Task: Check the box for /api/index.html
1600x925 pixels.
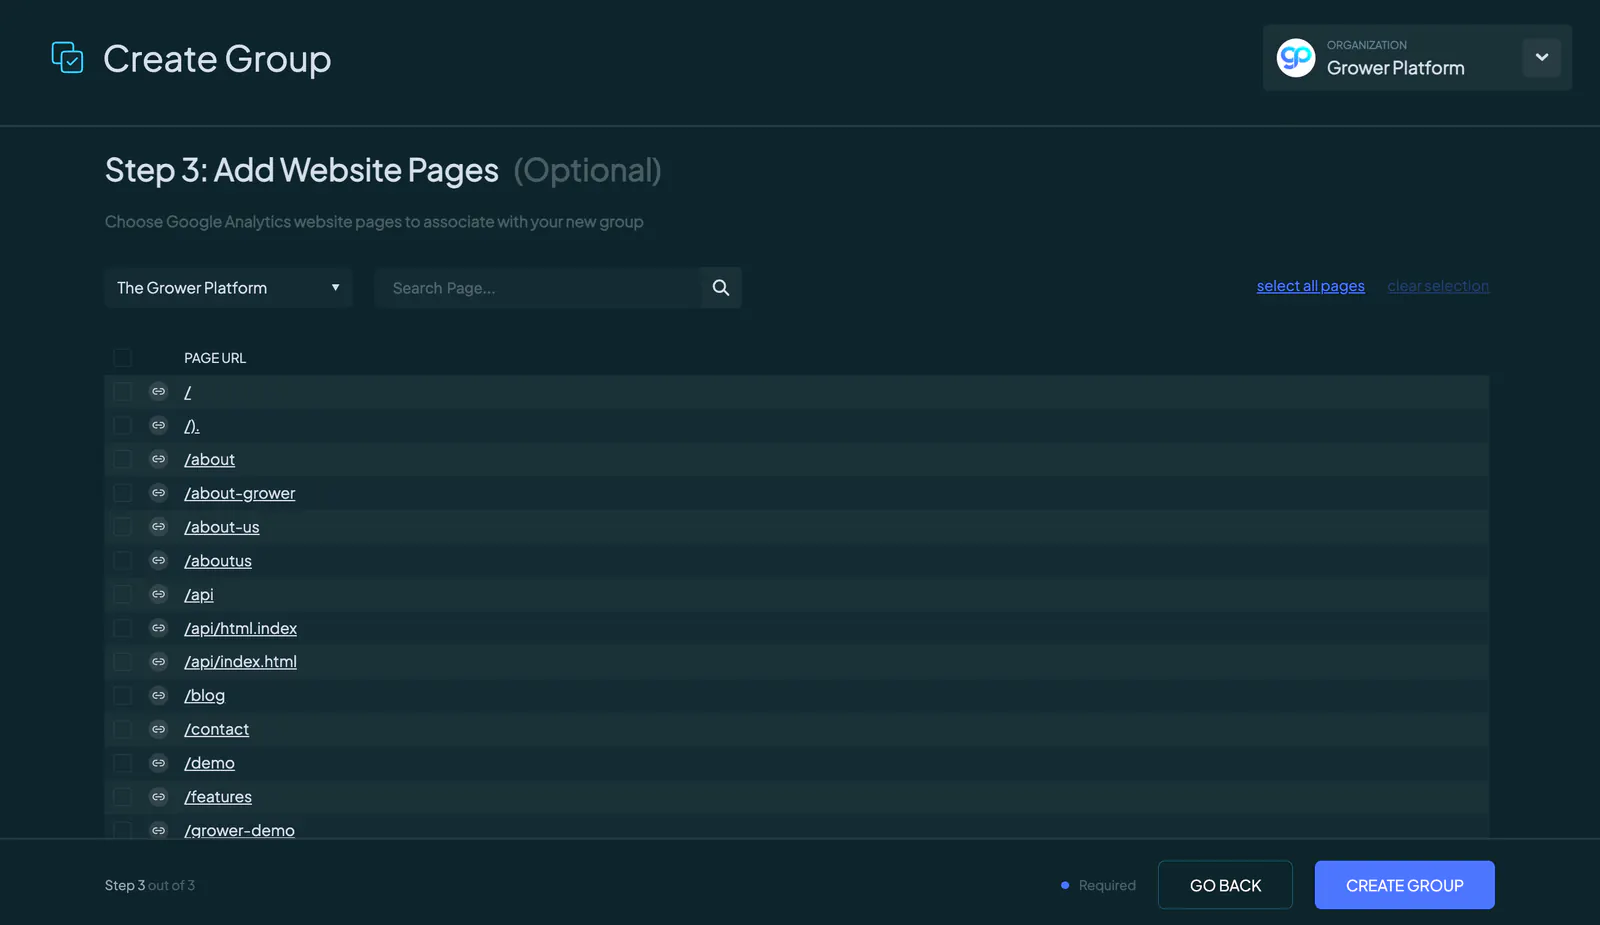Action: [122, 662]
